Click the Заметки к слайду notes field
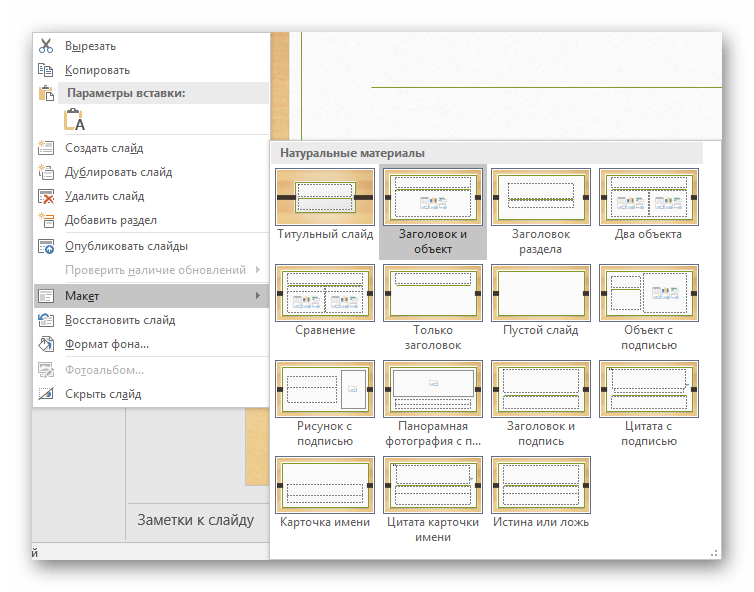 click(x=195, y=520)
